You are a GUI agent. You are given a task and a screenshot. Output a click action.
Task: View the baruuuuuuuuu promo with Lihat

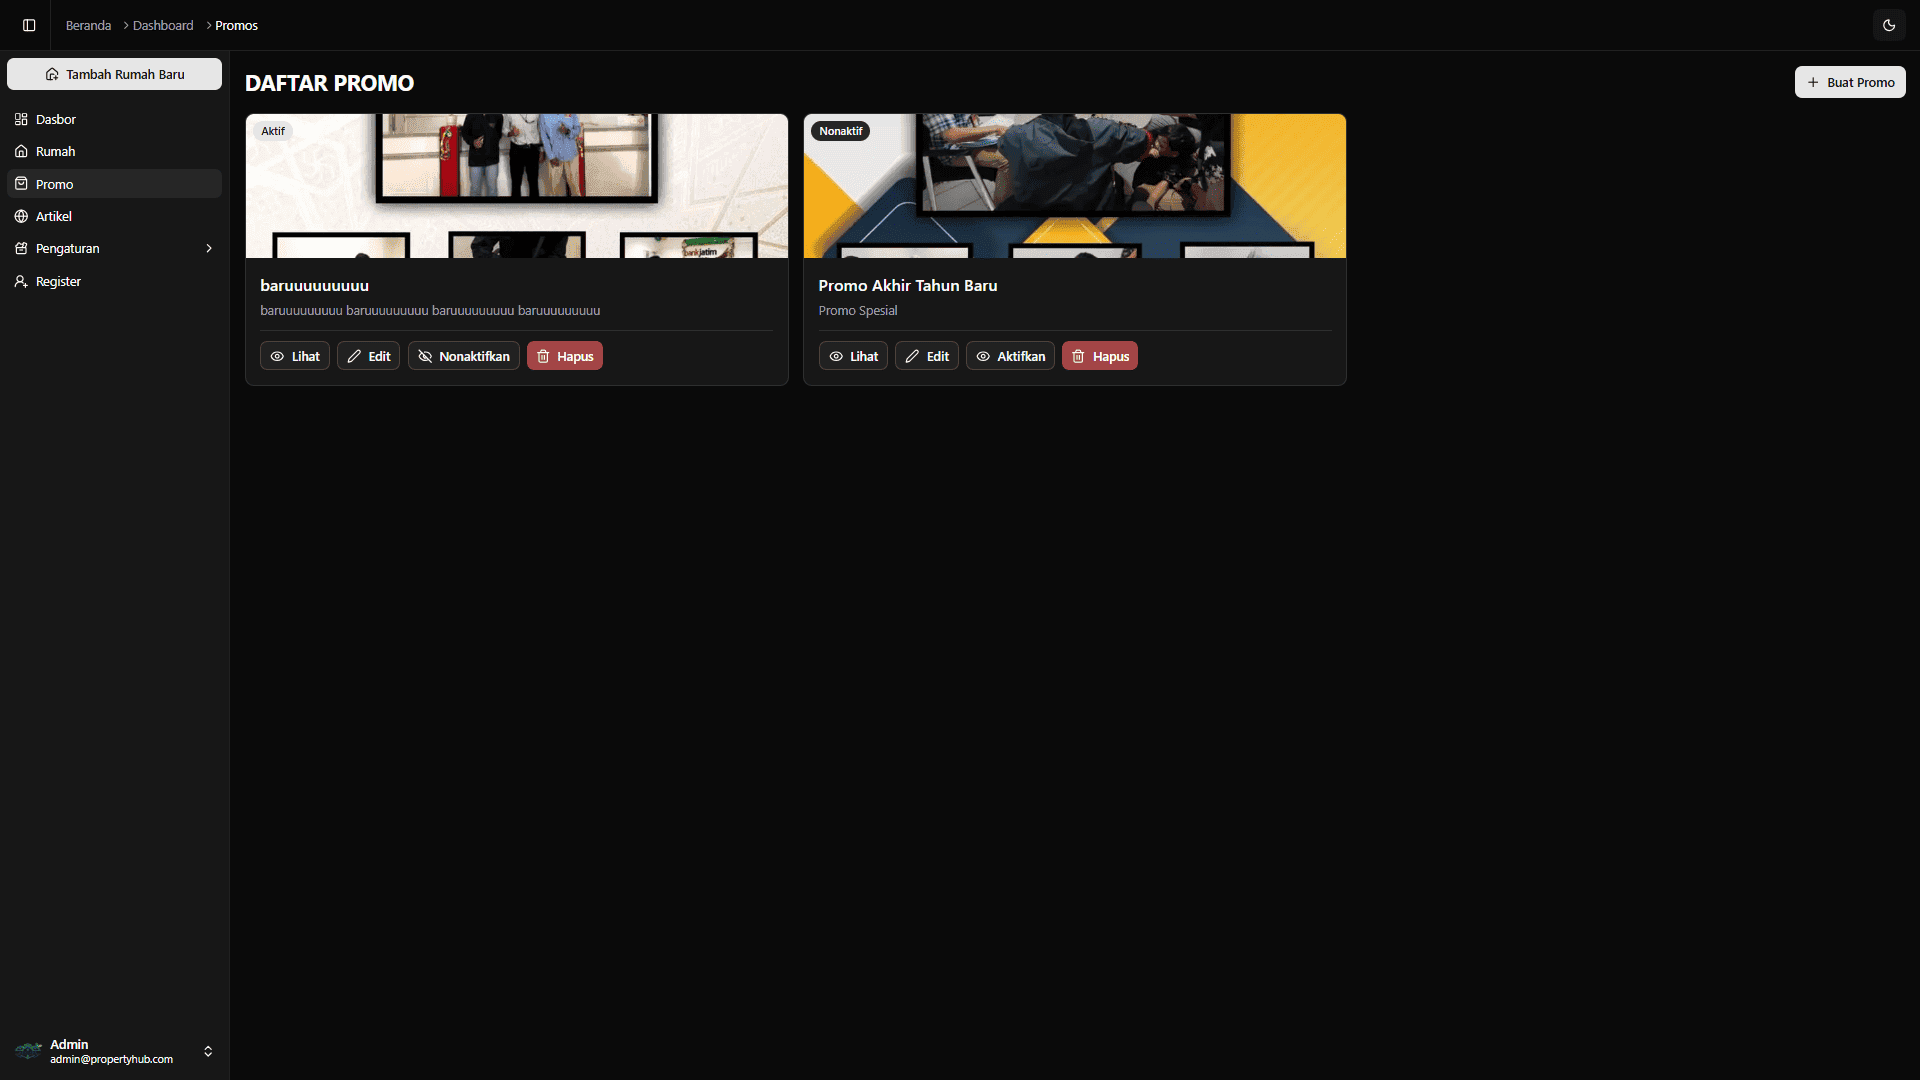tap(295, 356)
